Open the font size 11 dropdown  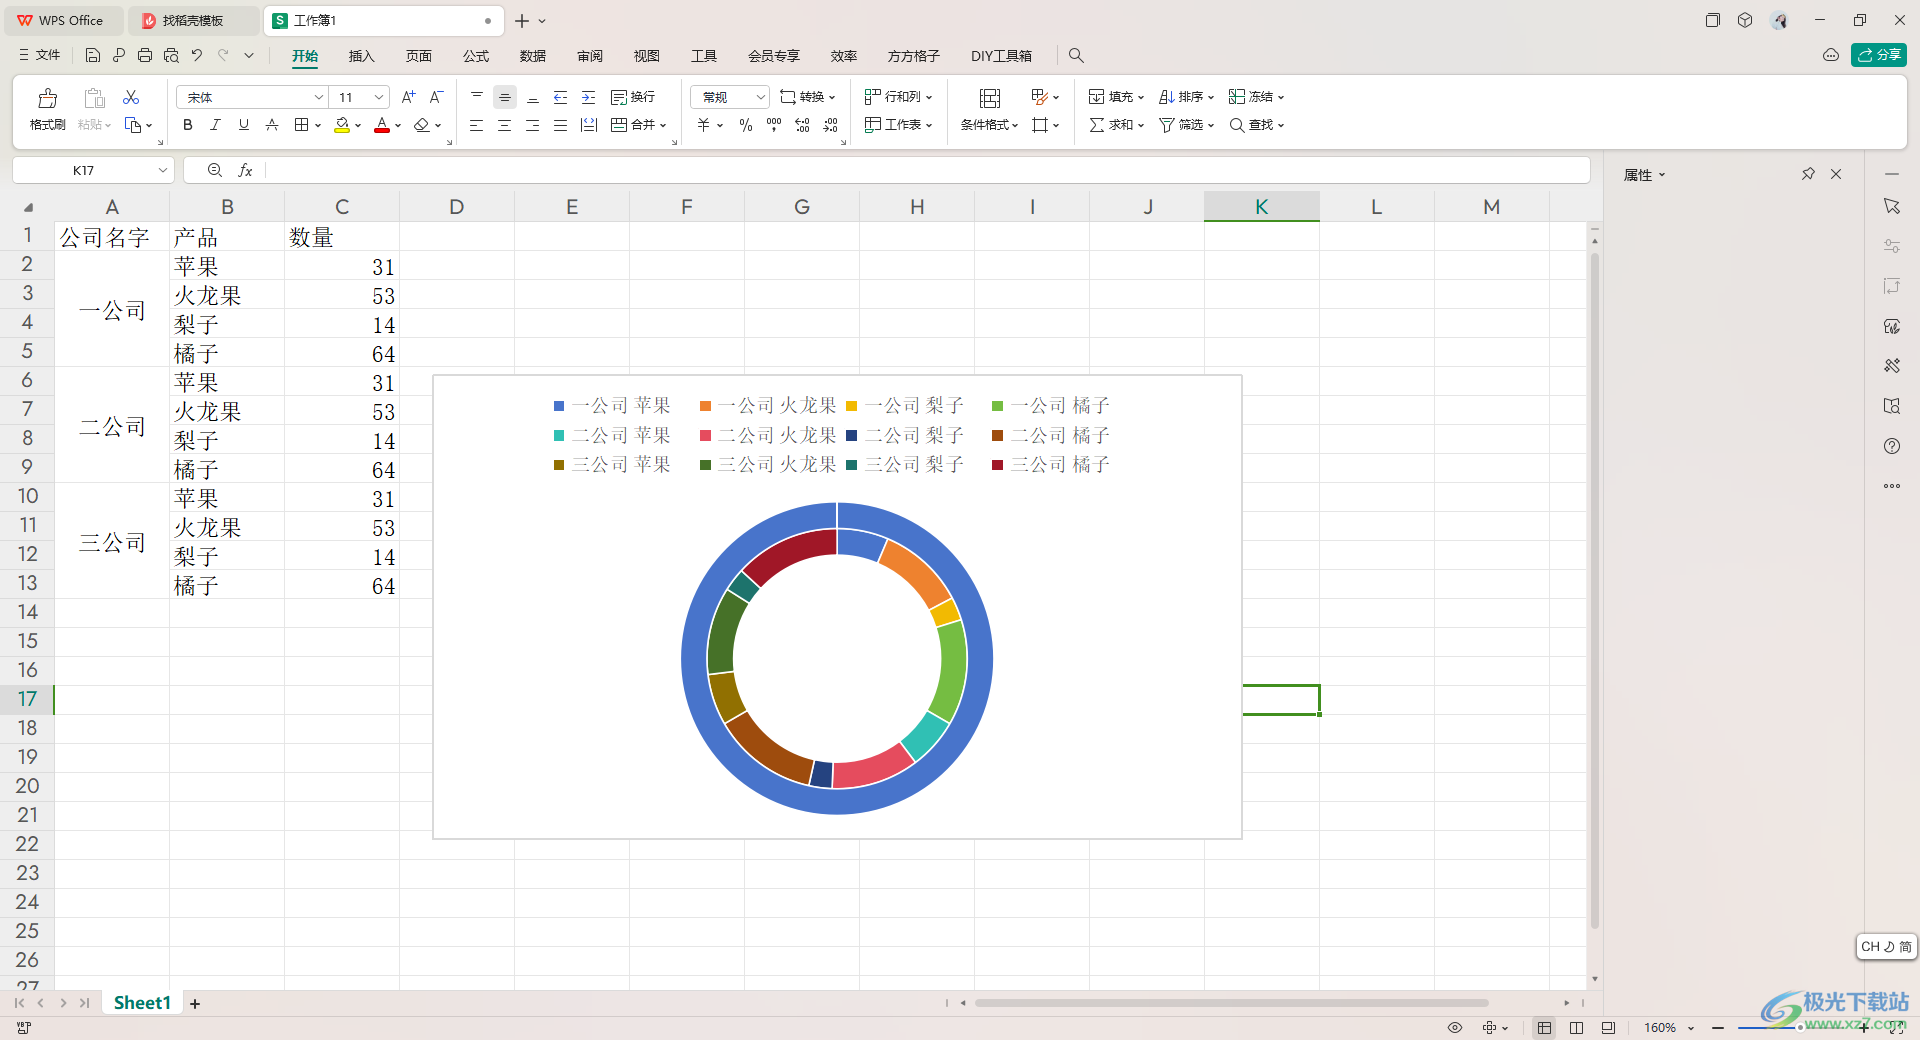tap(379, 97)
